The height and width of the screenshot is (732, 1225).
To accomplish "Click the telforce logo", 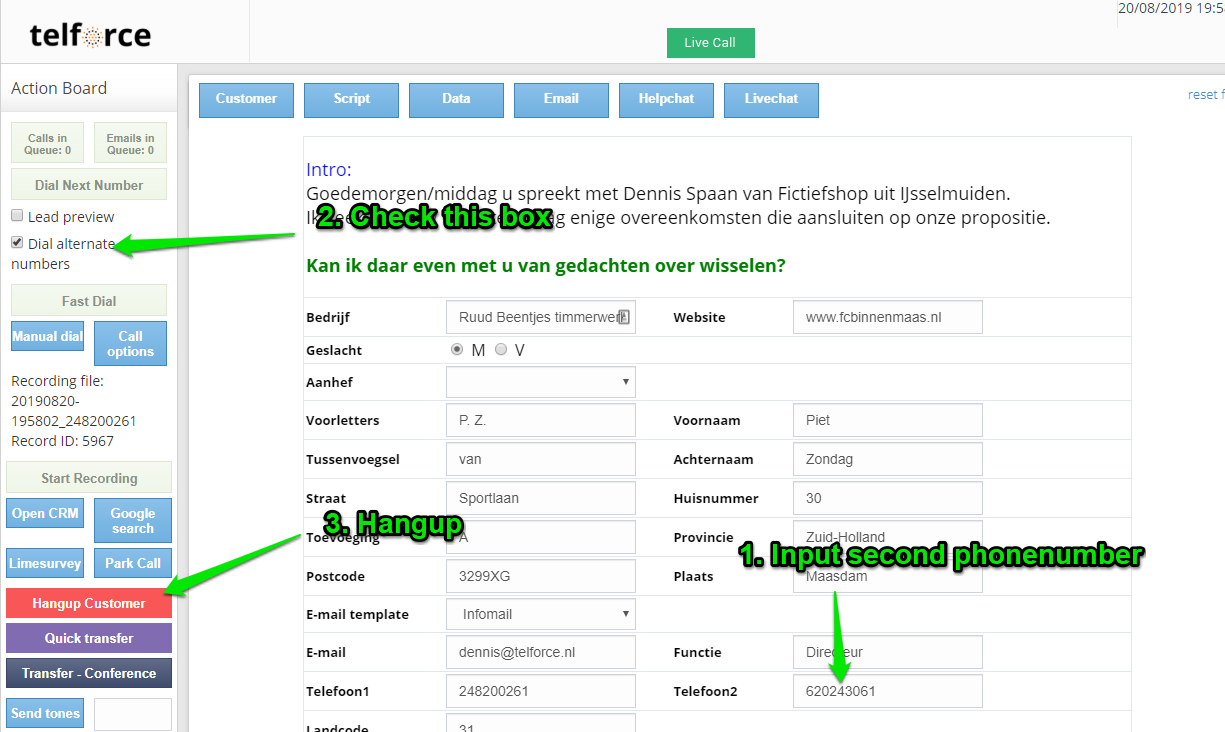I will (90, 37).
